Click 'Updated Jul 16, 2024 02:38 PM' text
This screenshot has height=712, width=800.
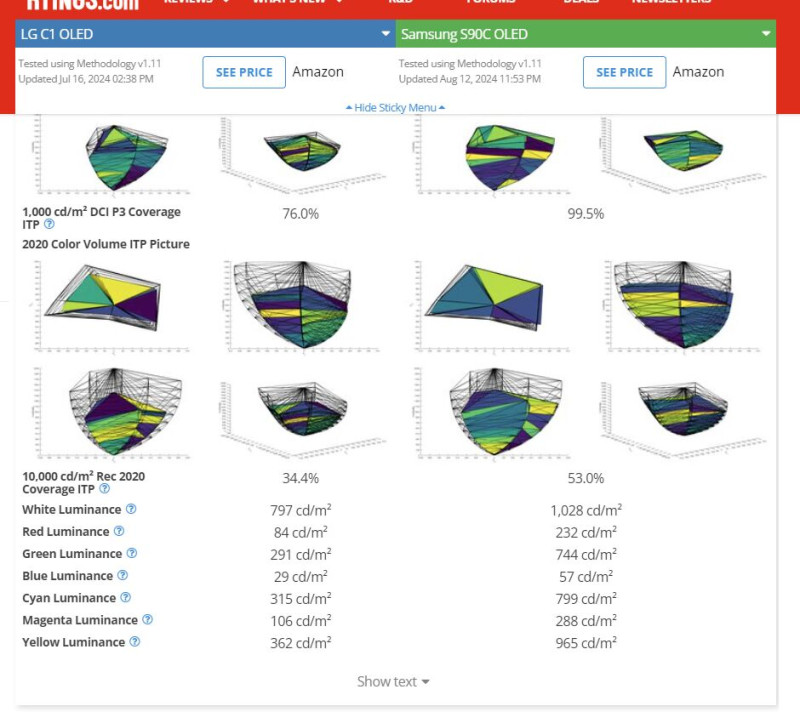tap(86, 79)
